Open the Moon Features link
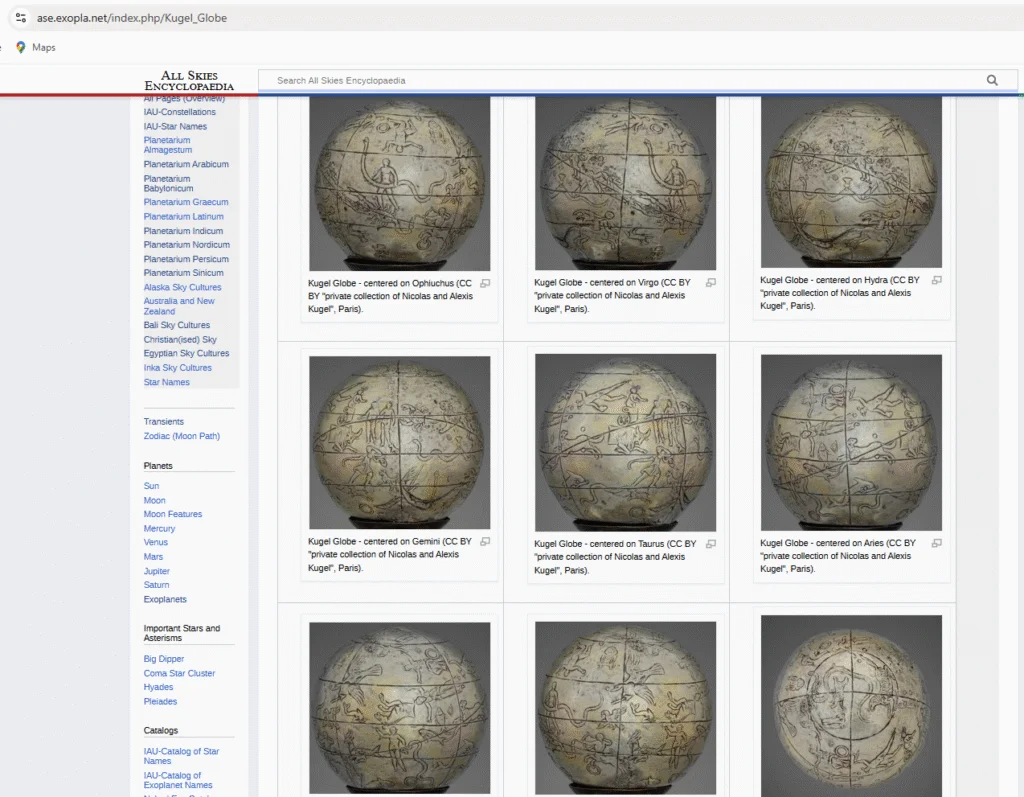Viewport: 1024px width, 797px height. coord(173,514)
